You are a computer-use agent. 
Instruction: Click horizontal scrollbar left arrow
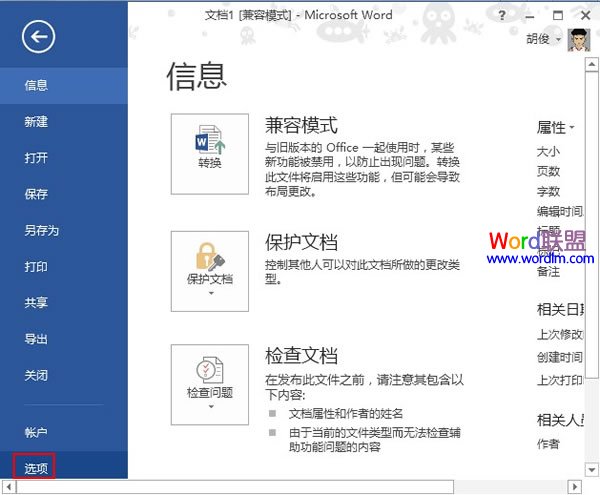coord(9,487)
